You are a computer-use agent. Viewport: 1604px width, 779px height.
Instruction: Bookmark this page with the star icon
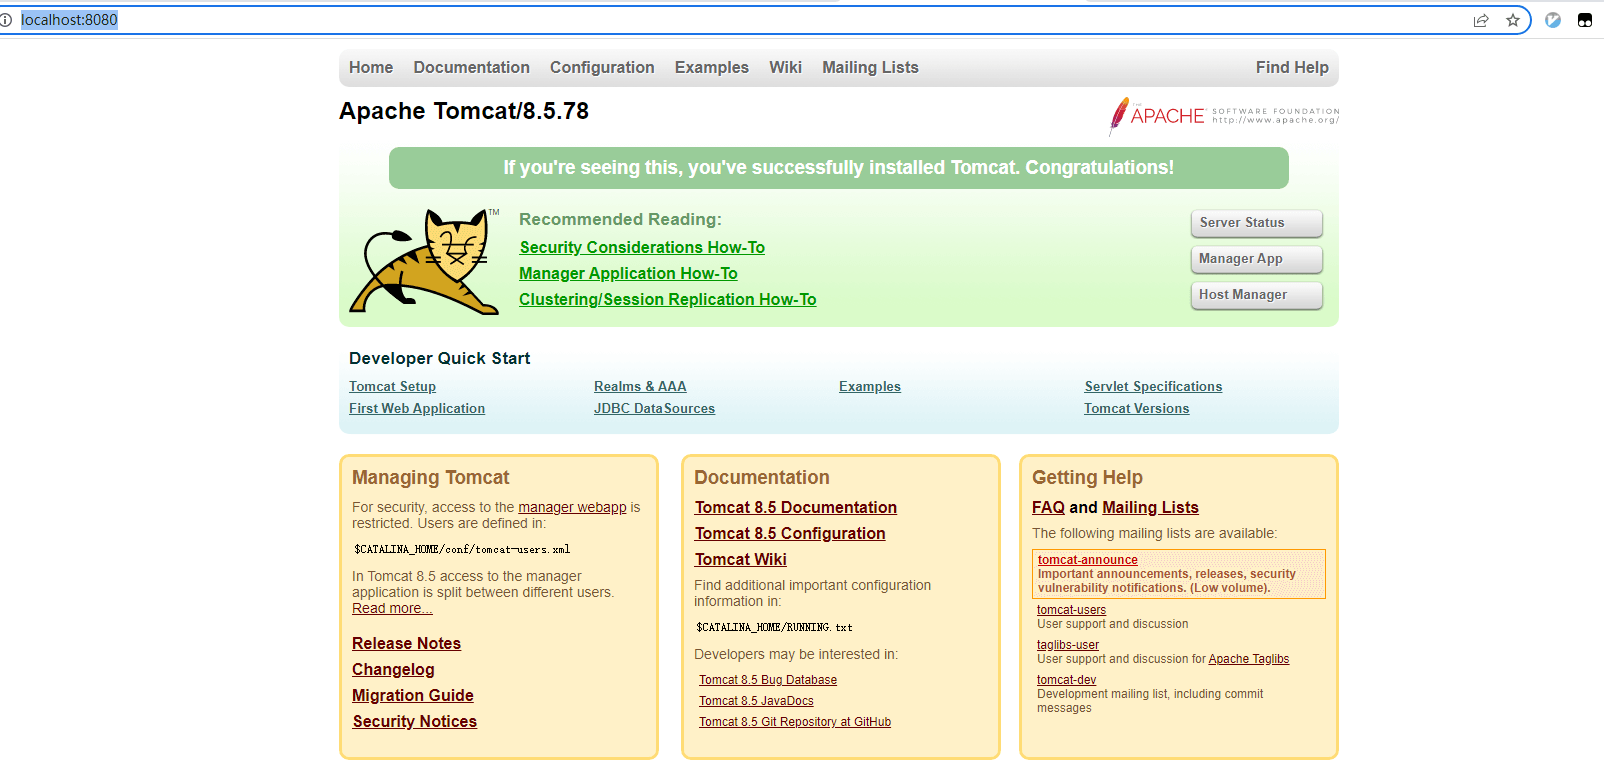pyautogui.click(x=1513, y=20)
